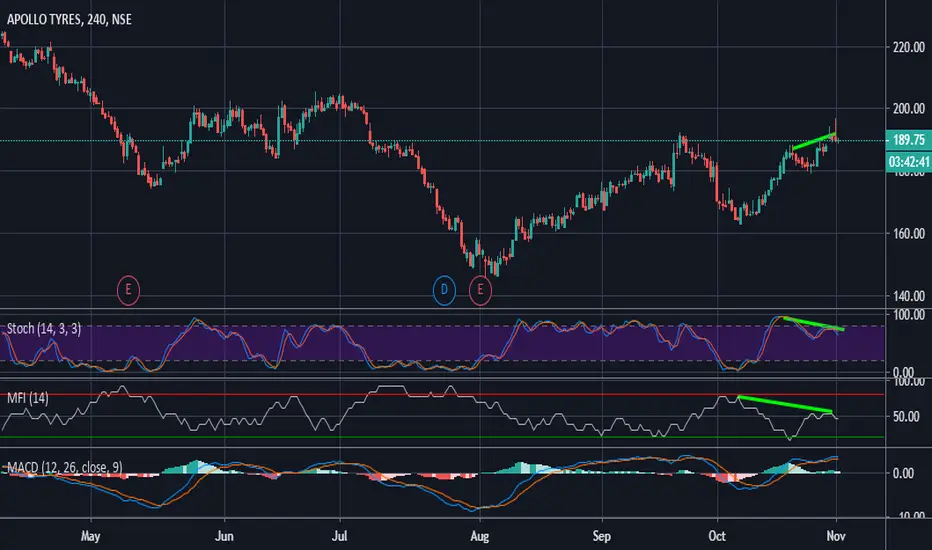
Task: Click the 100.00 label on Stoch axis
Action: pos(909,315)
